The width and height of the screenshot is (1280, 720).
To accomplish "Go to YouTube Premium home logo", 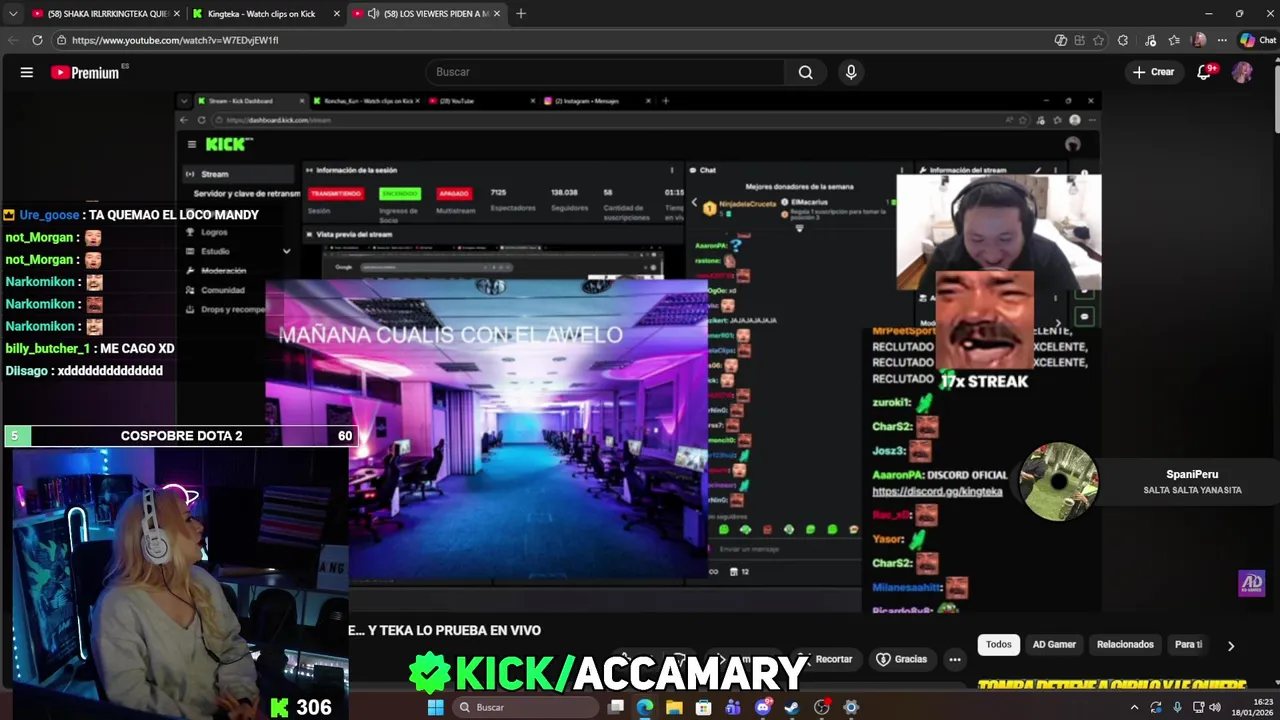I will click(x=88, y=72).
